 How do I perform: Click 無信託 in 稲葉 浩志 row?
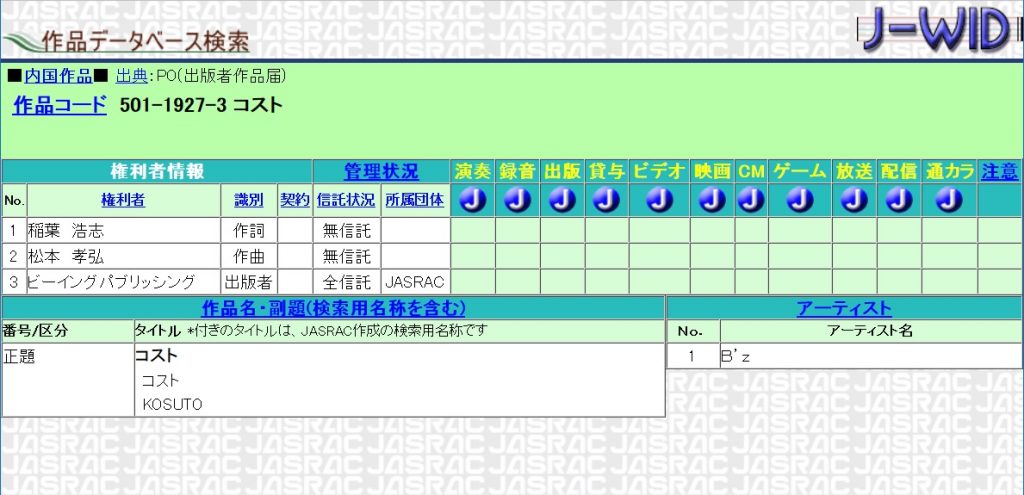pyautogui.click(x=346, y=230)
